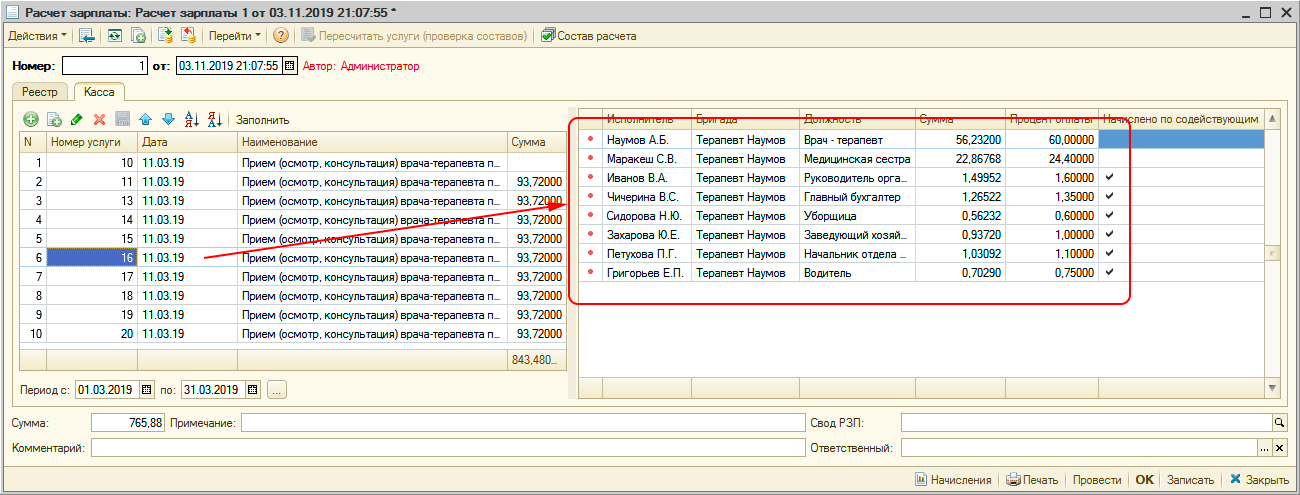1300x495 pixels.
Task: Open help via the question mark icon
Action: pyautogui.click(x=281, y=36)
